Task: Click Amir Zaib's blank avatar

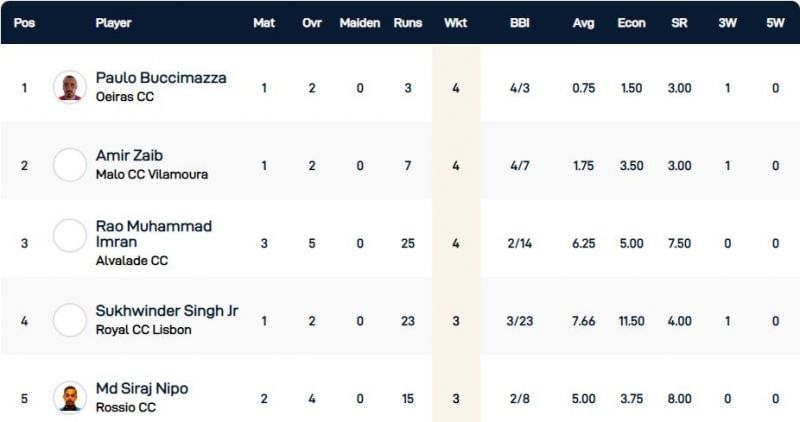Action: tap(70, 165)
